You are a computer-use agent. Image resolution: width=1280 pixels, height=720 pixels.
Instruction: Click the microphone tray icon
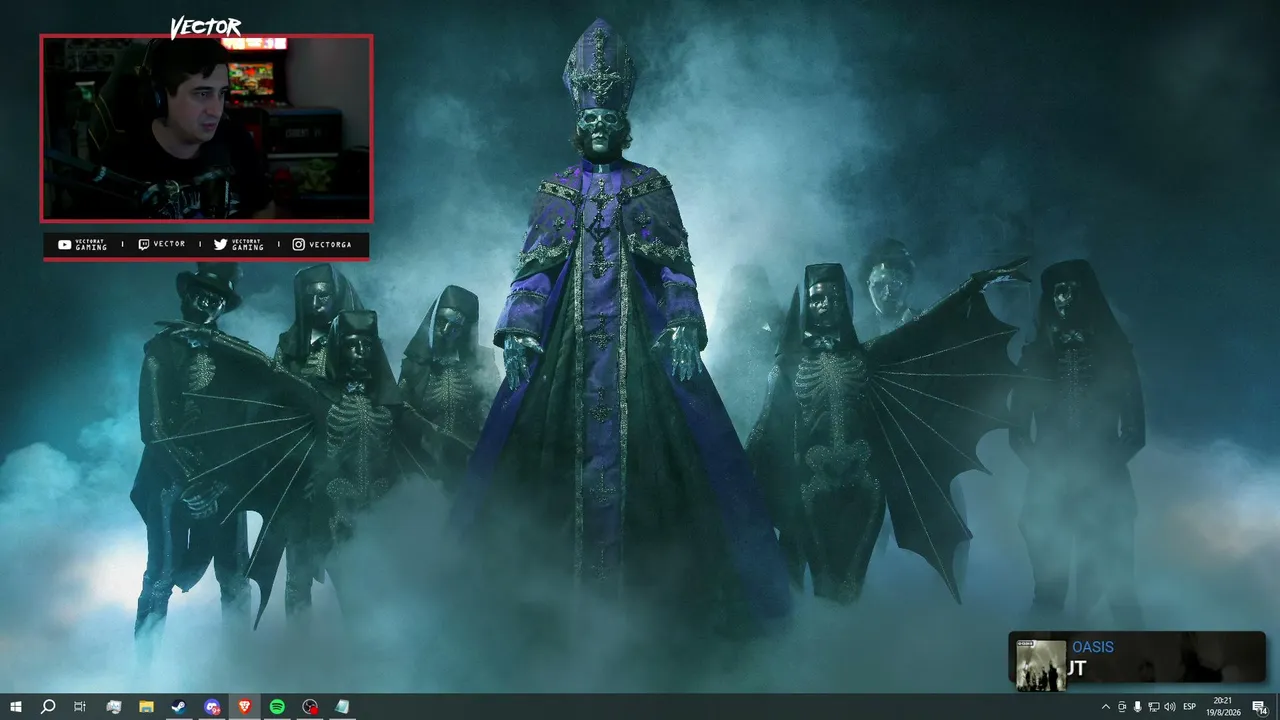pyautogui.click(x=1138, y=707)
